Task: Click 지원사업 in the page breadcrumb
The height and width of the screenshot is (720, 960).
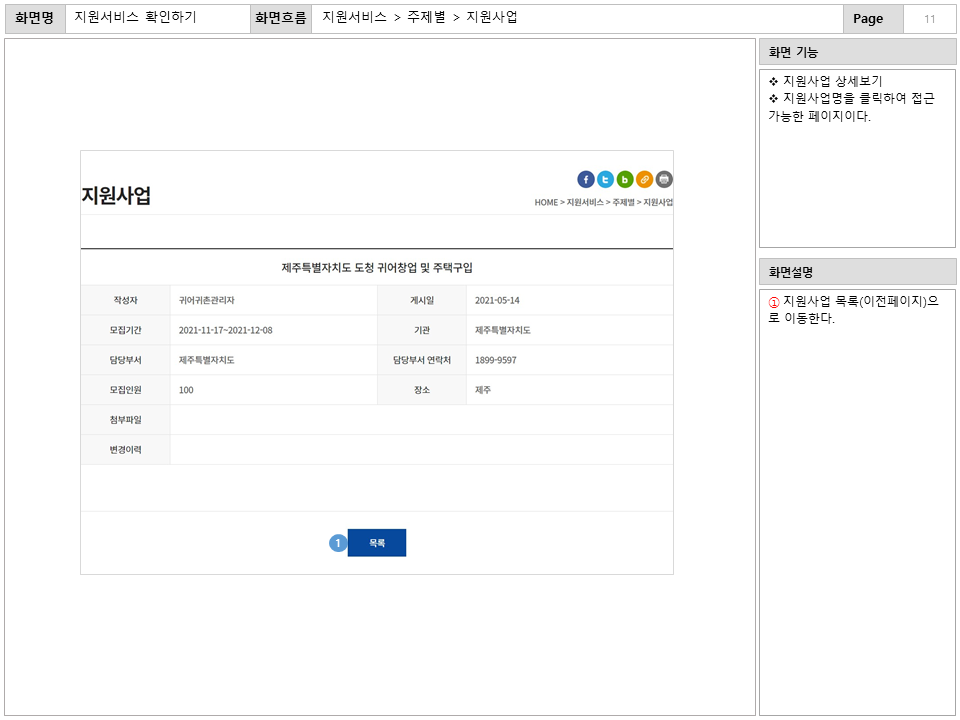Action: pos(658,202)
